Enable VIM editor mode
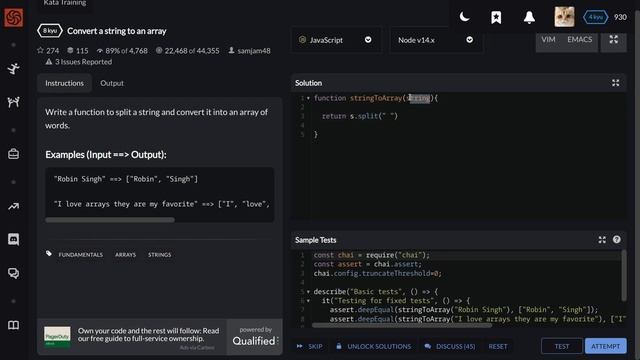The width and height of the screenshot is (640, 360). 548,40
